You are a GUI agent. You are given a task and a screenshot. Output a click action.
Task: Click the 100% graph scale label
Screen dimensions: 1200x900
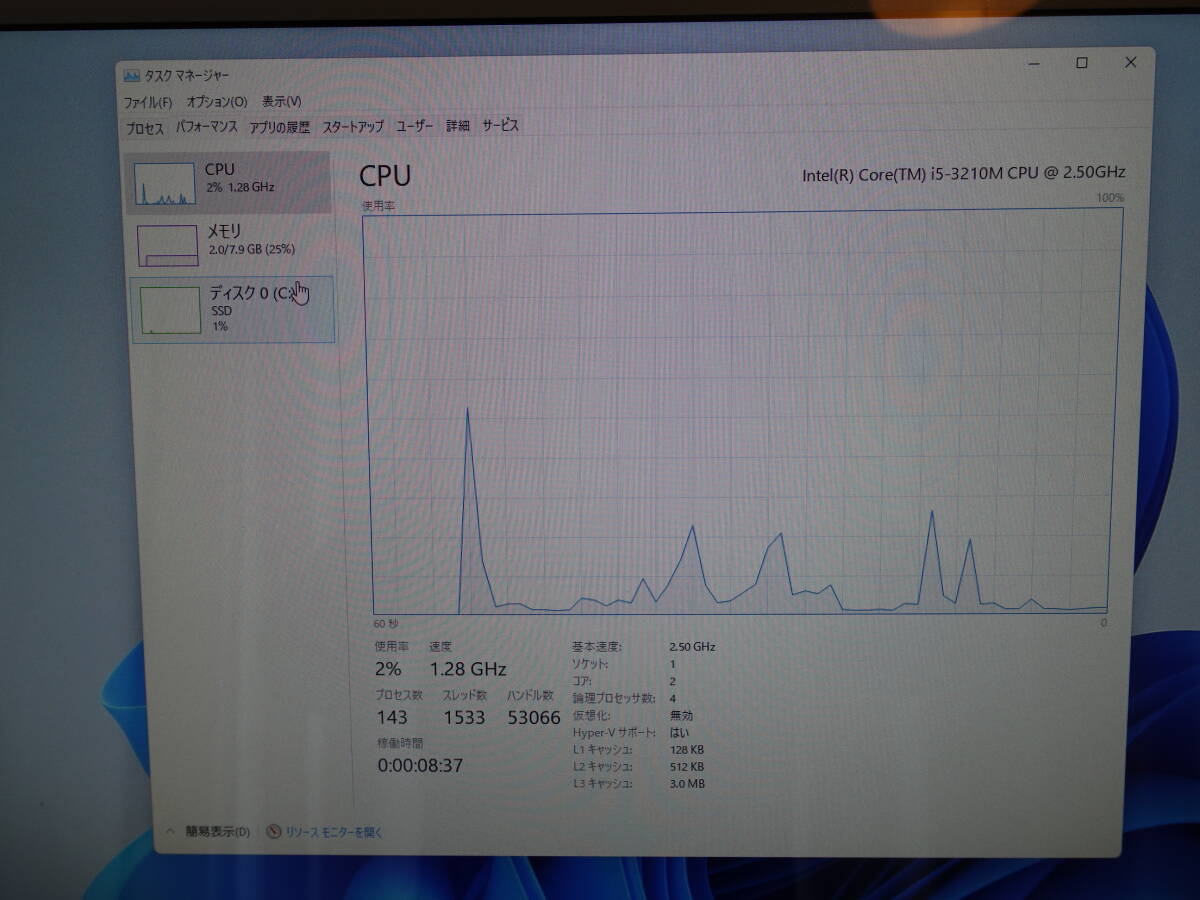1110,198
